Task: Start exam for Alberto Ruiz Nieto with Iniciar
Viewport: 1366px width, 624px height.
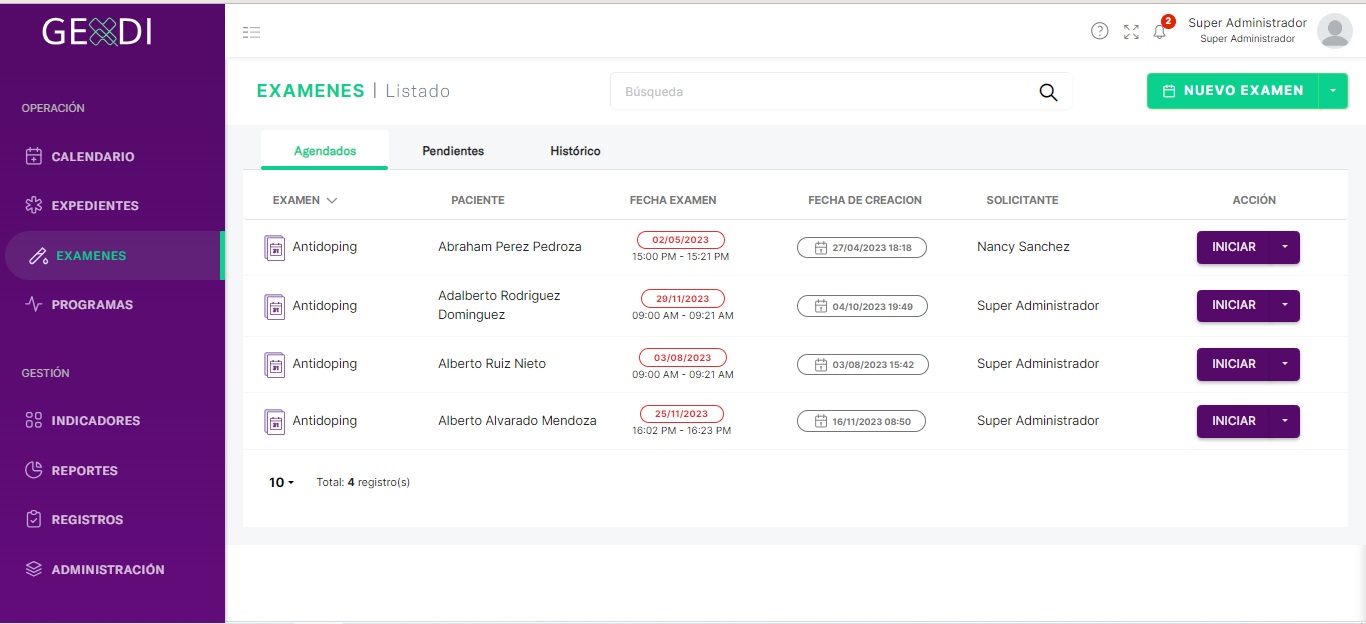Action: click(x=1234, y=364)
